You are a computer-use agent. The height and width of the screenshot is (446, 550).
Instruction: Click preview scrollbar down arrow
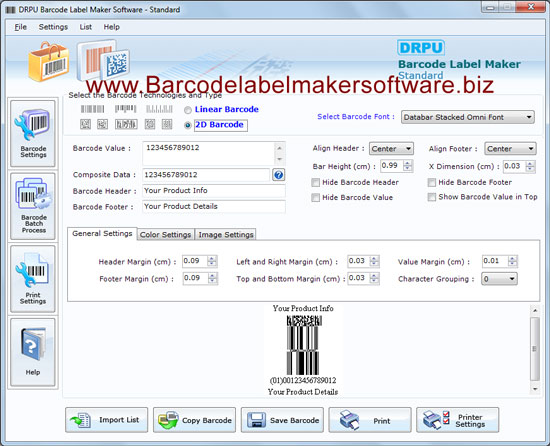(535, 388)
